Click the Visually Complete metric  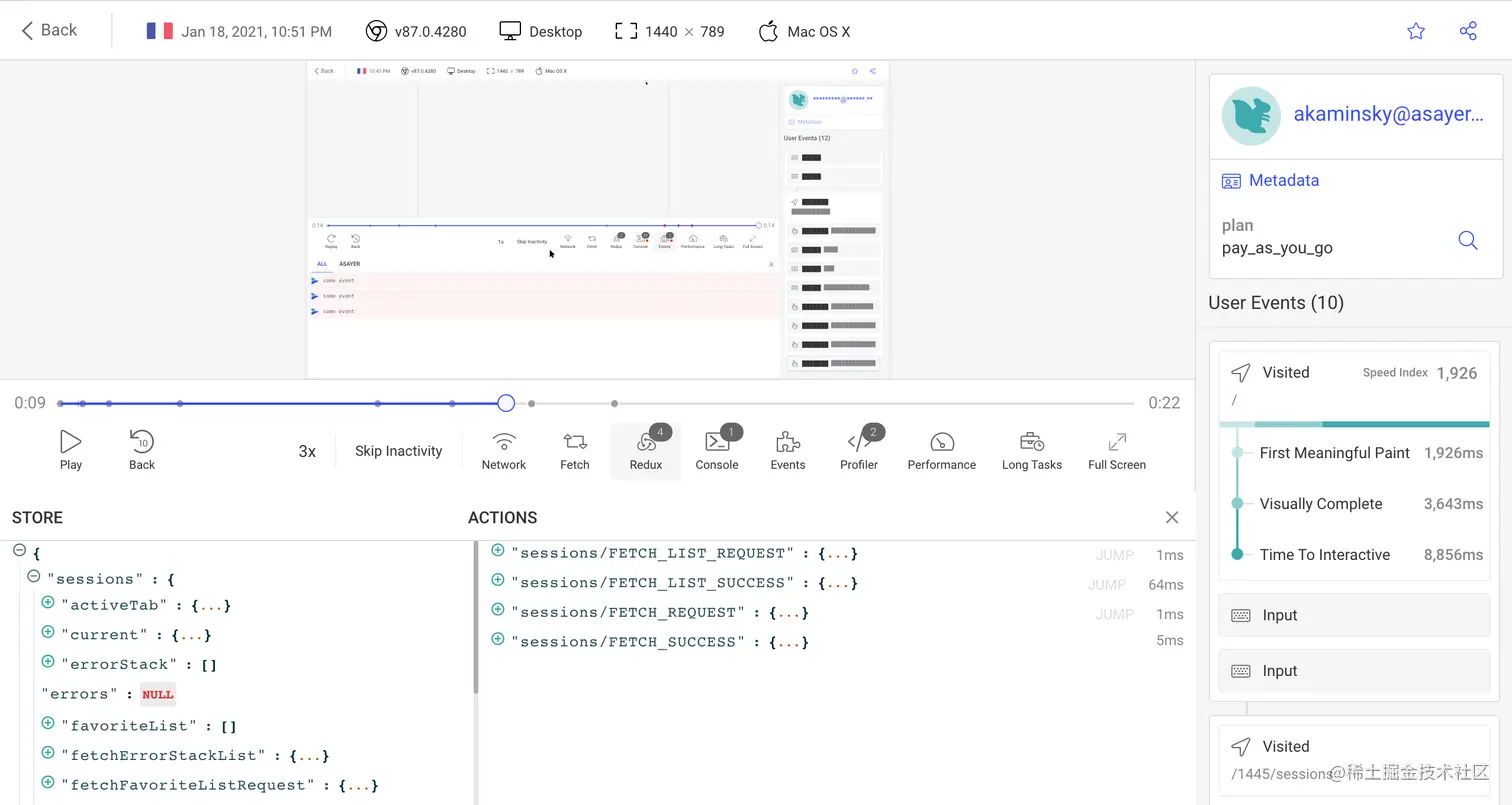[x=1371, y=504]
